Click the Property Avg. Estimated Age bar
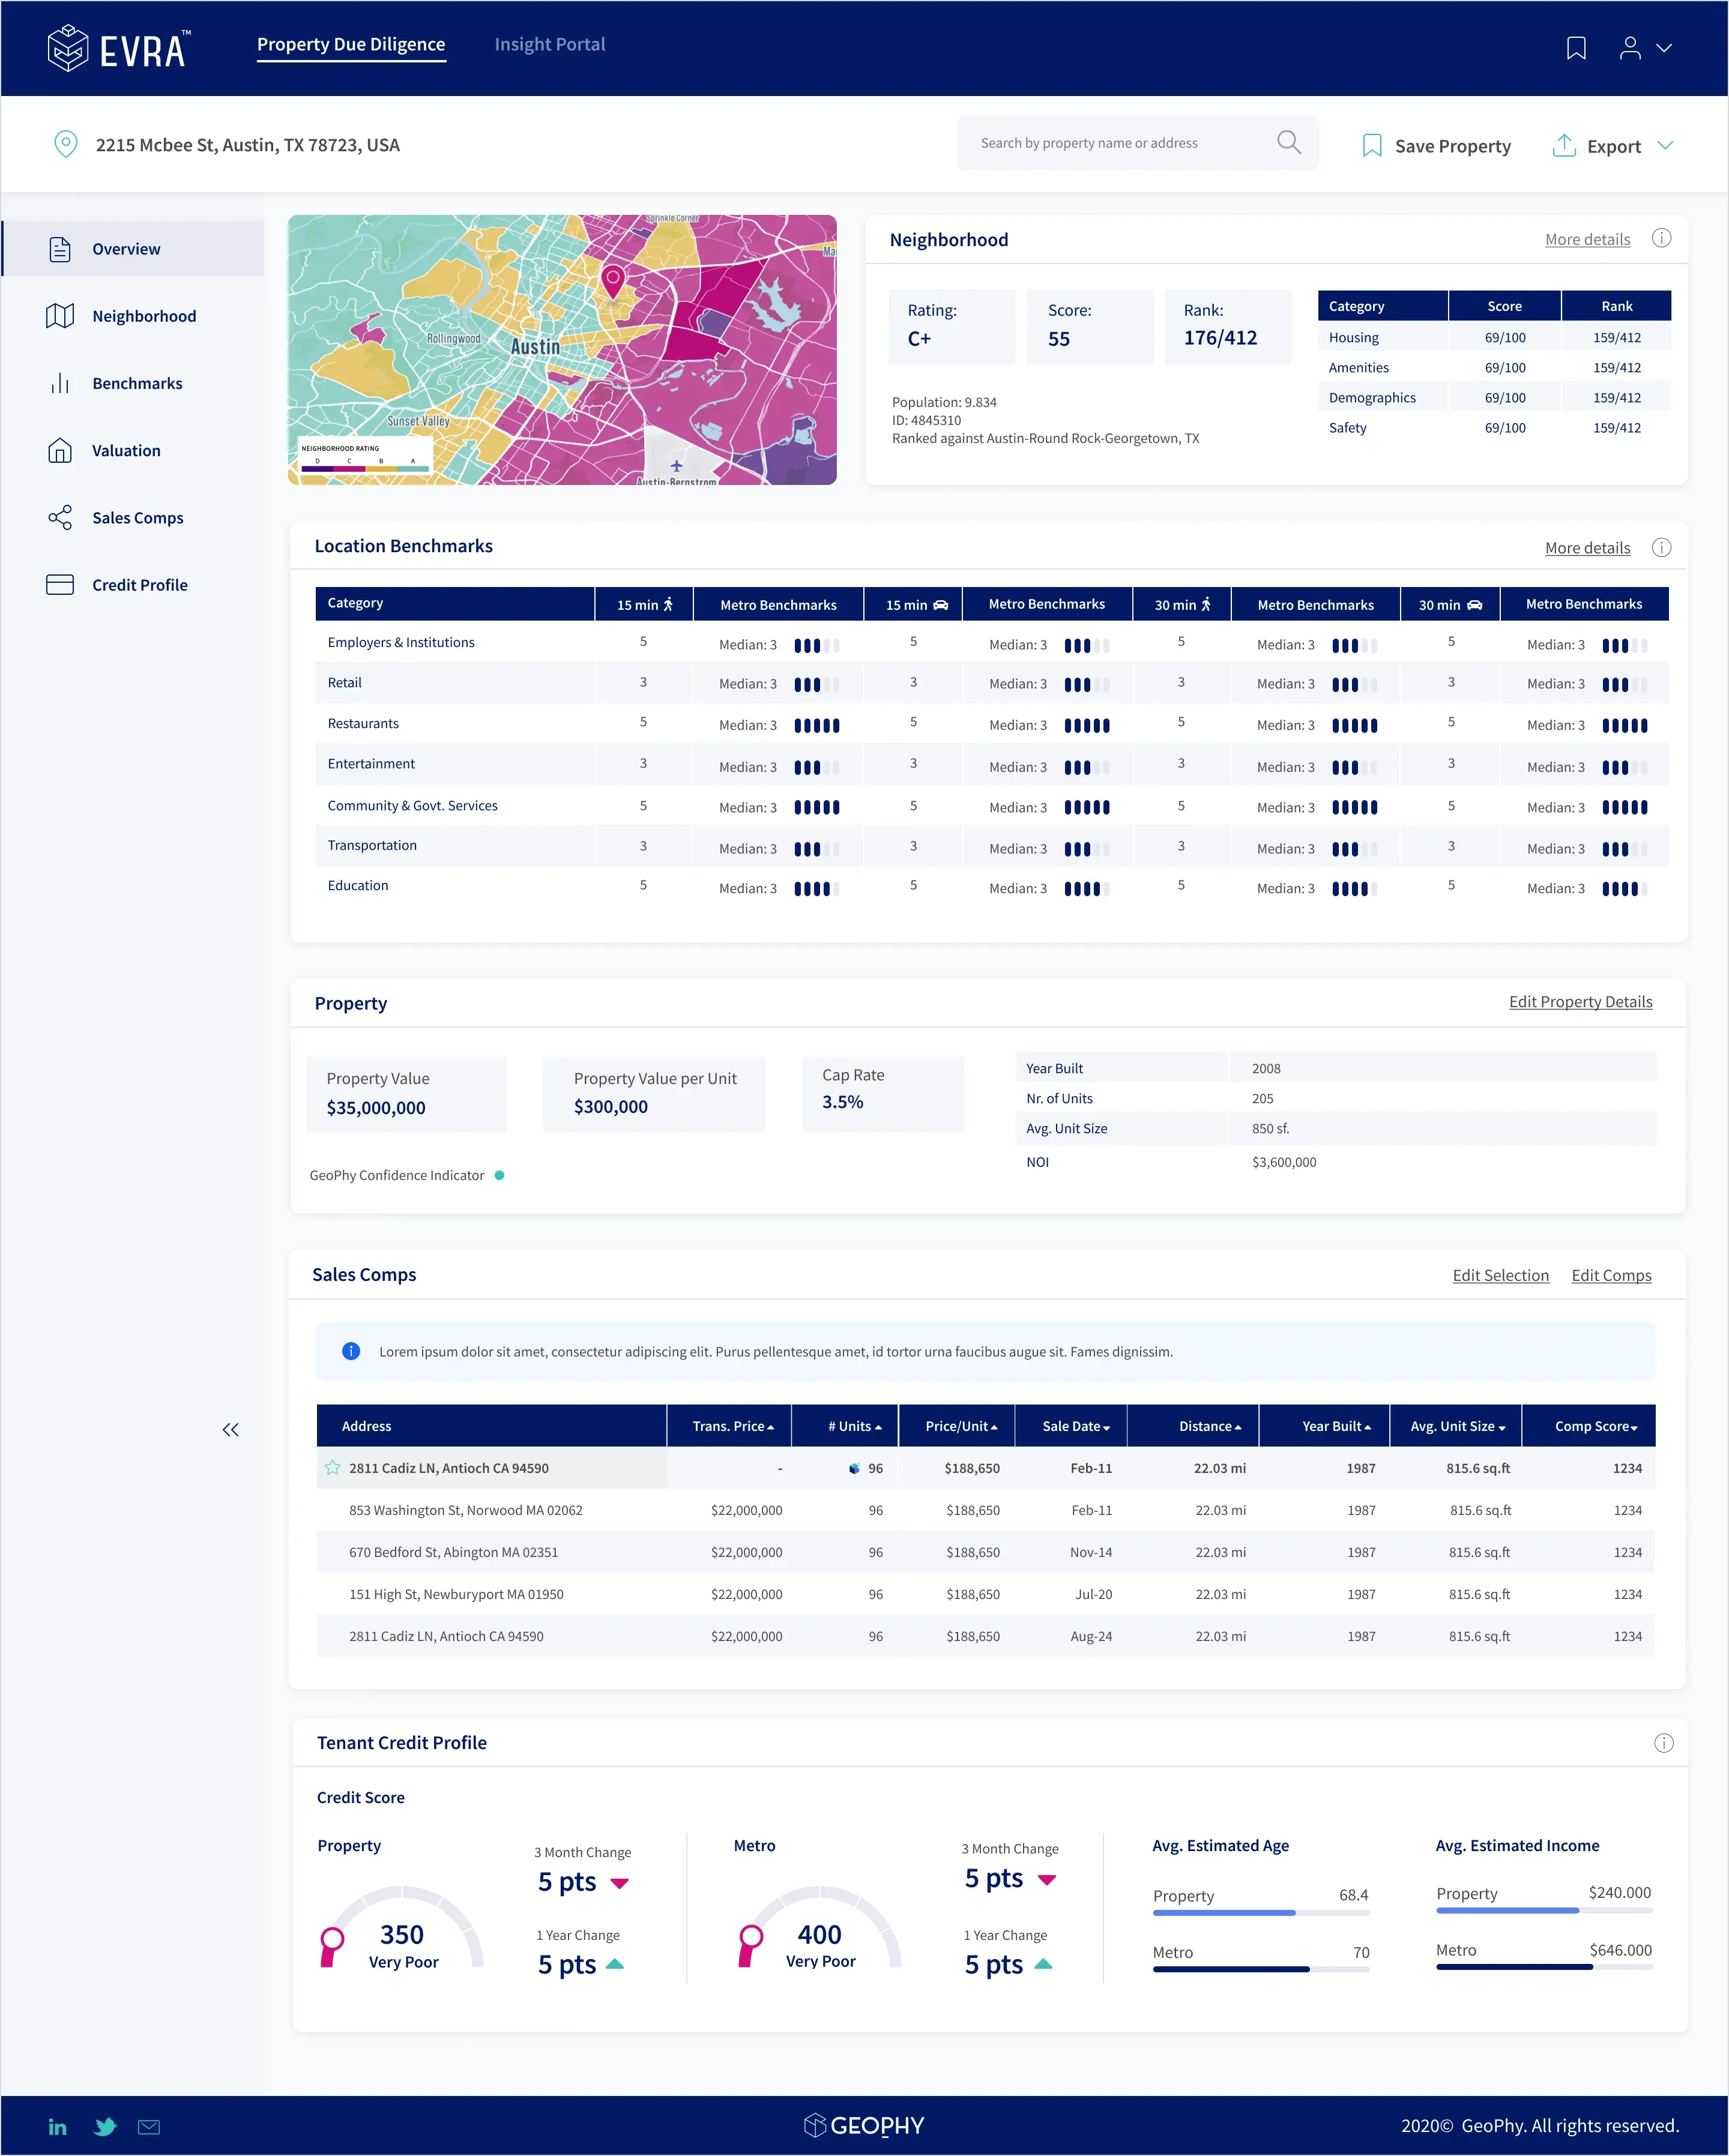Screen dimensions: 1729x2156 1261,1913
